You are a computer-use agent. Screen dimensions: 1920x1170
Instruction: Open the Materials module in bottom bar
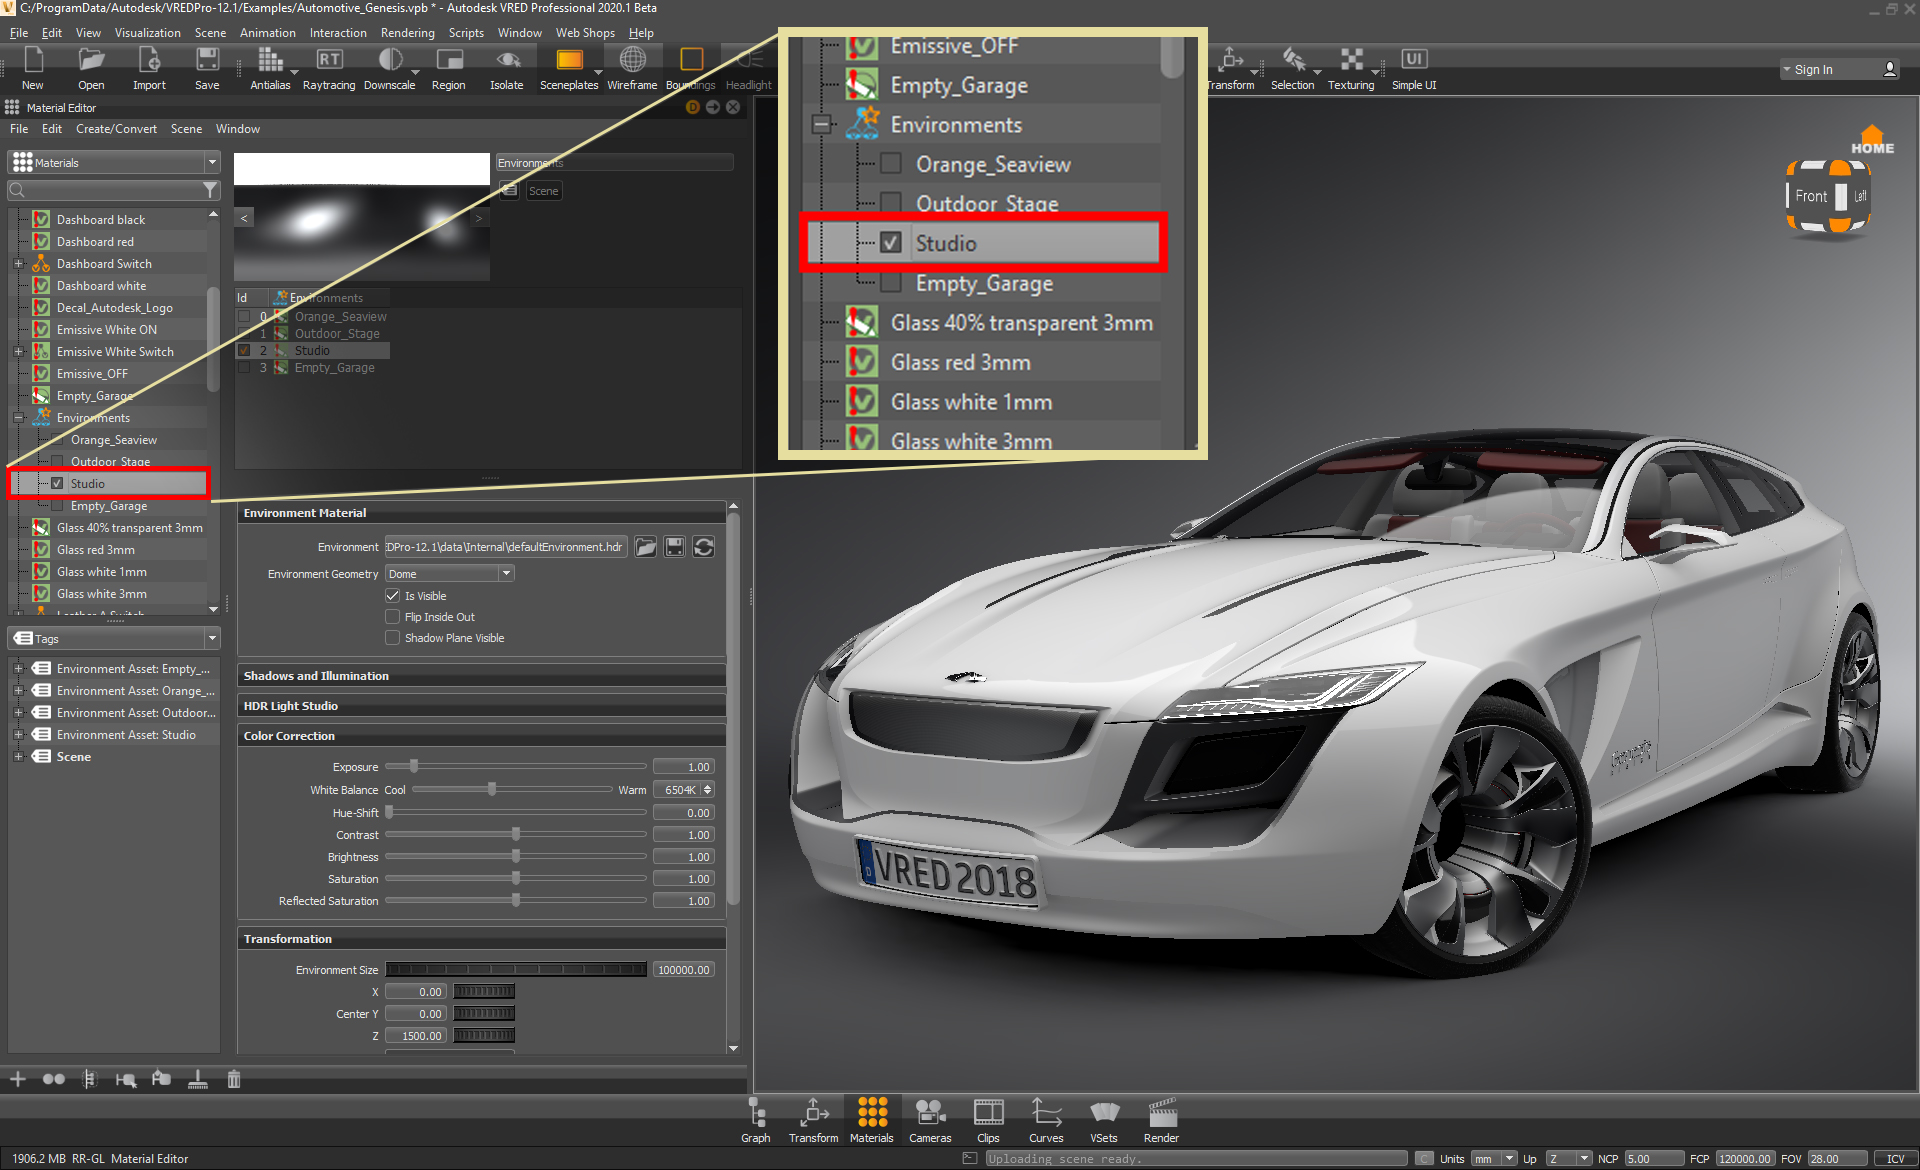pyautogui.click(x=872, y=1120)
